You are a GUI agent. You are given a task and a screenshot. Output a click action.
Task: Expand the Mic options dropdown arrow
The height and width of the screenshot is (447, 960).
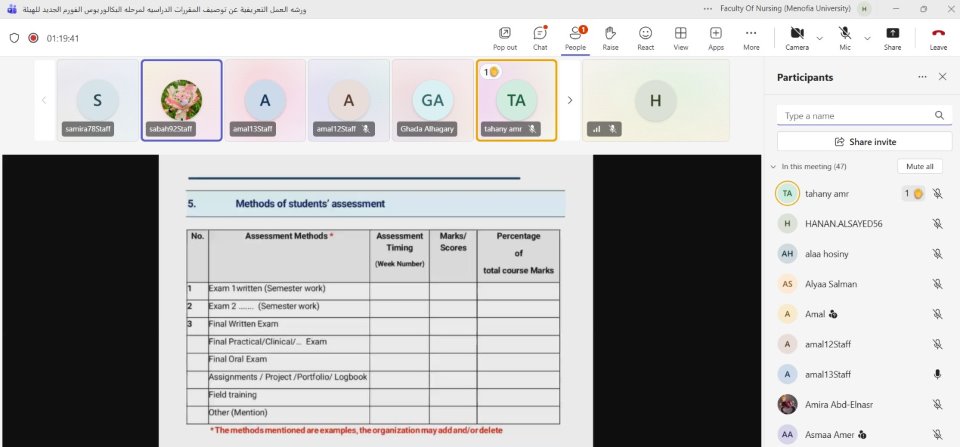pyautogui.click(x=866, y=38)
